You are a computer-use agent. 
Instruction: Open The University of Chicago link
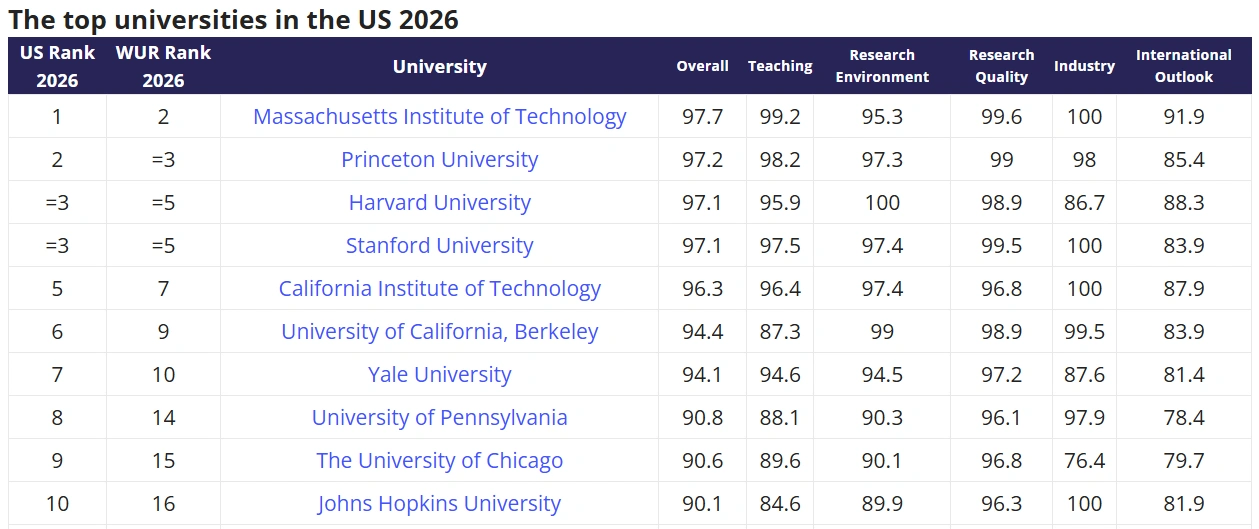(x=439, y=461)
